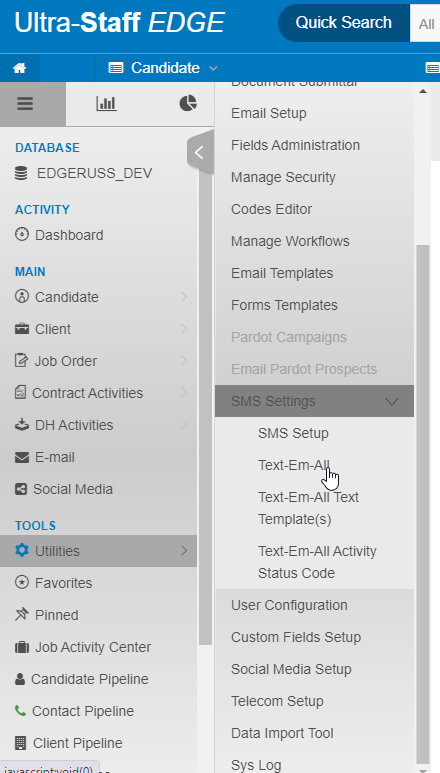
Task: Click the Dashboard gauge icon
Action: tap(22, 235)
